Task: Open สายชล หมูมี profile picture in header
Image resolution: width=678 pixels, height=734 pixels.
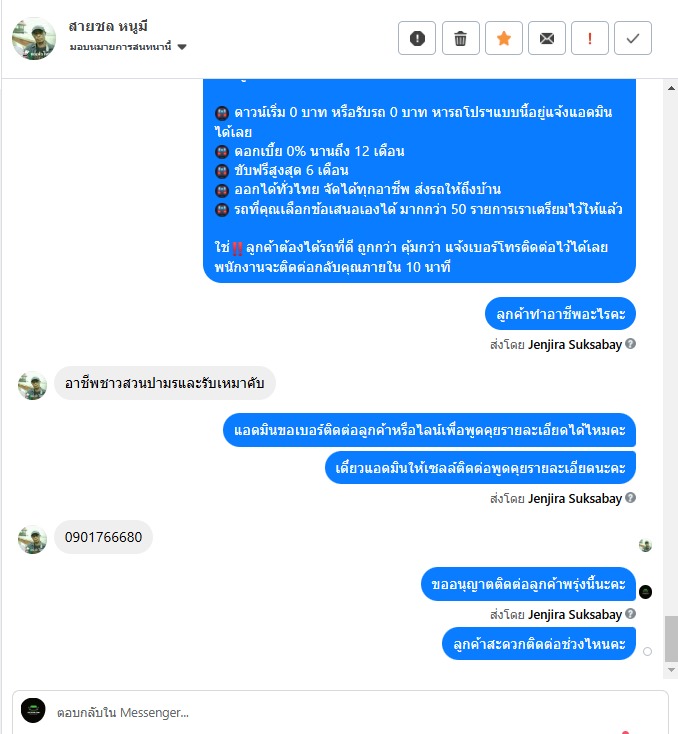Action: pos(34,38)
